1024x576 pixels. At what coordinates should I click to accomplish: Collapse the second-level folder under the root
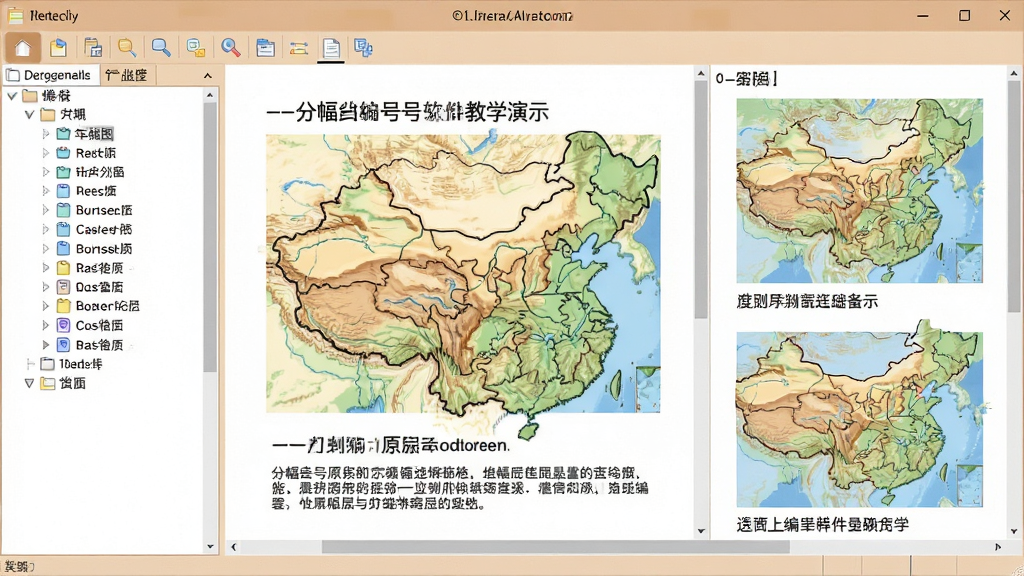point(29,115)
